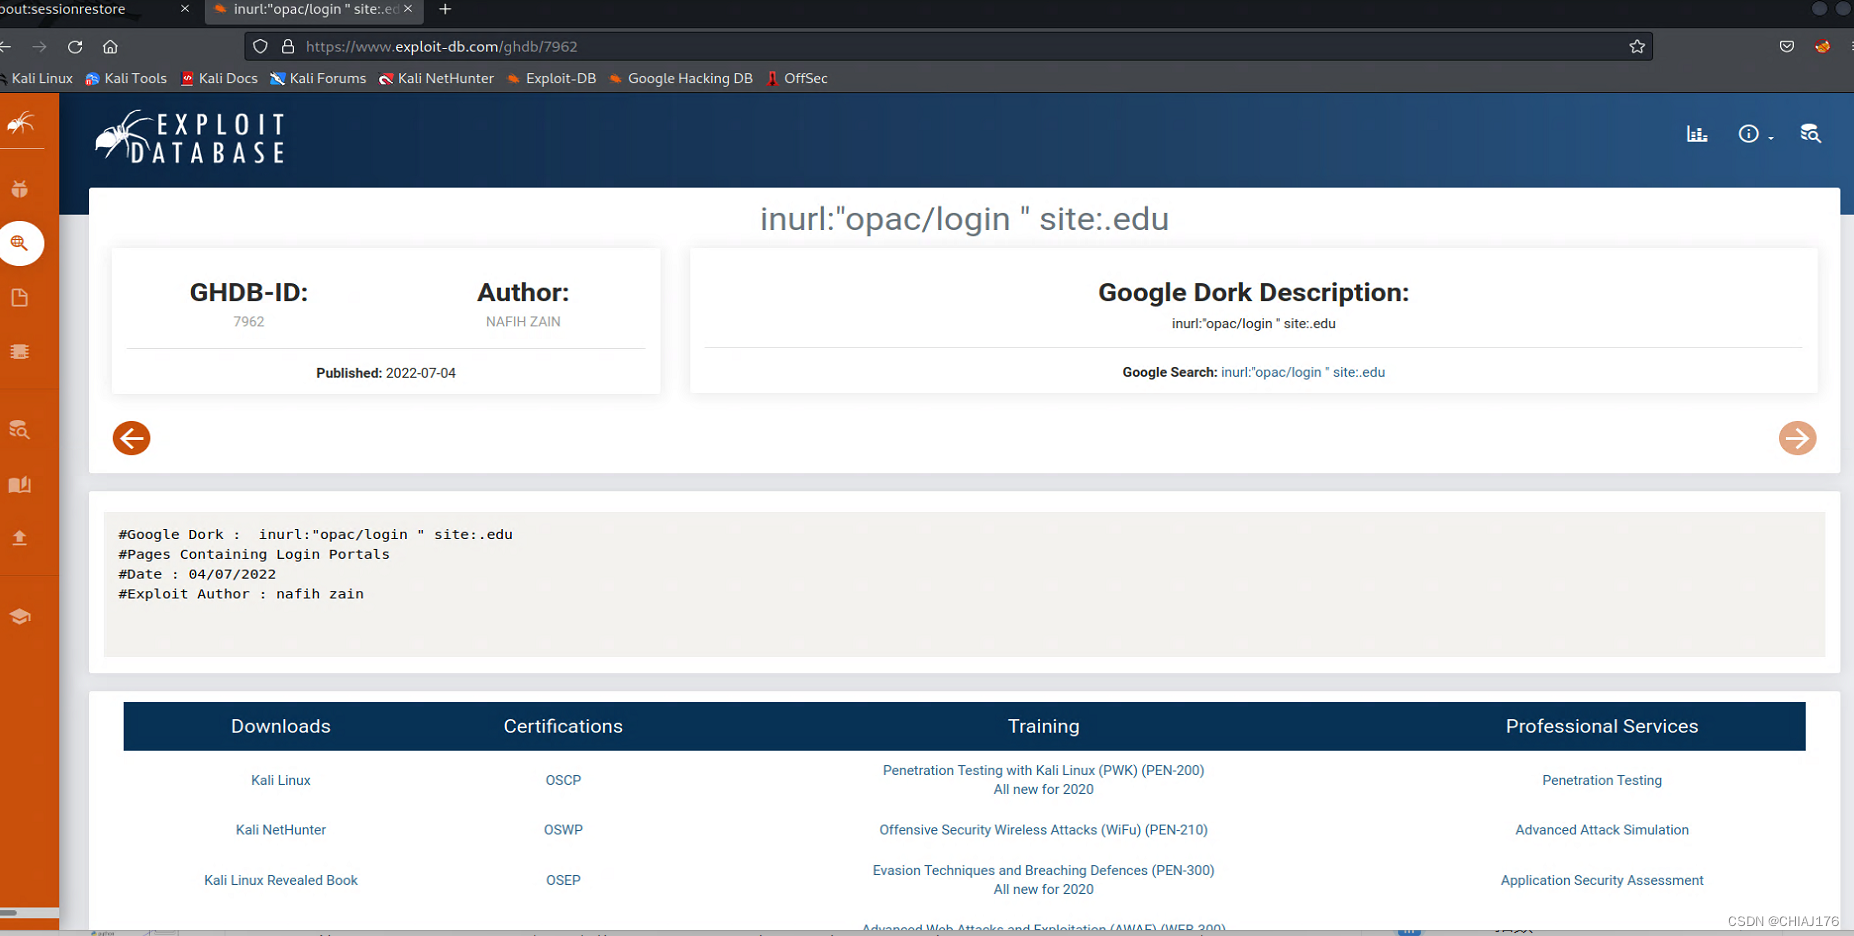Navigate to previous entry with left arrow
Screen dimensions: 1854x936
click(x=131, y=438)
